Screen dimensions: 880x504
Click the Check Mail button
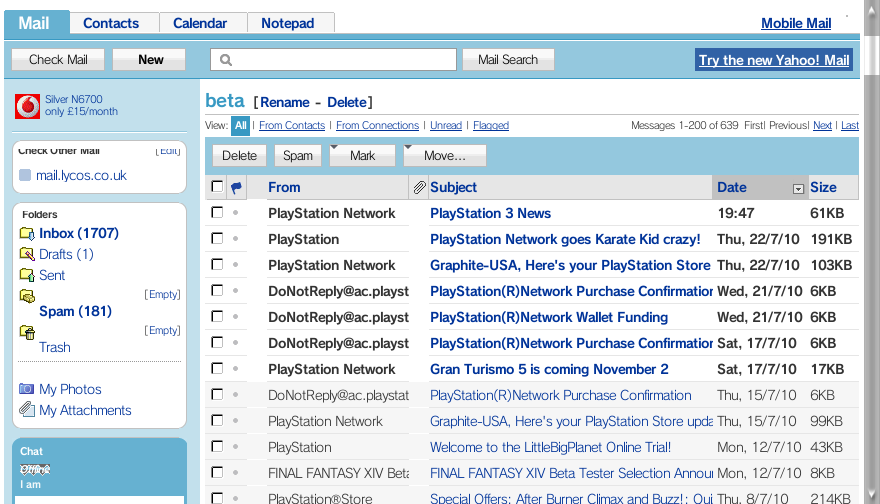58,59
